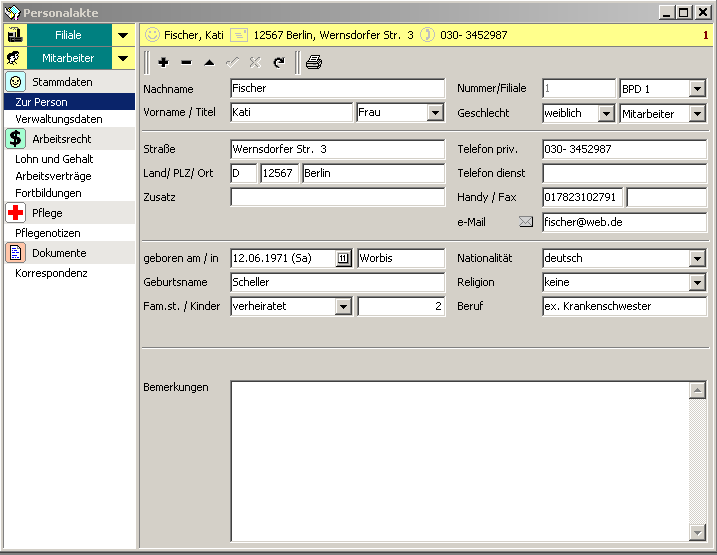Click the Mitarbeiter header button
717x555 pixels.
pyautogui.click(x=68, y=58)
